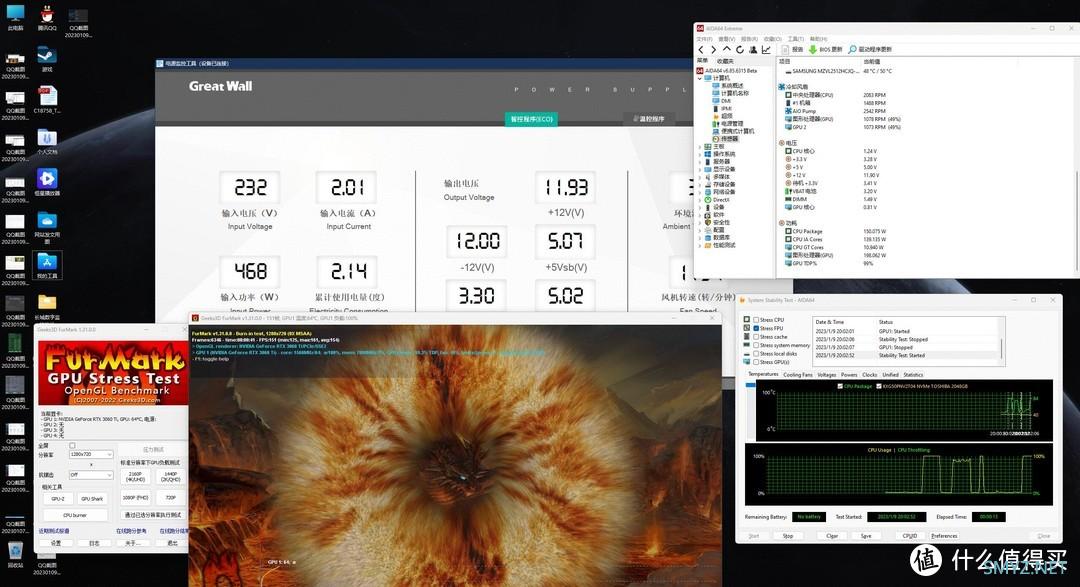The height and width of the screenshot is (587, 1080).
Task: Expand 主板 node in AIDA64 tree
Action: click(700, 146)
